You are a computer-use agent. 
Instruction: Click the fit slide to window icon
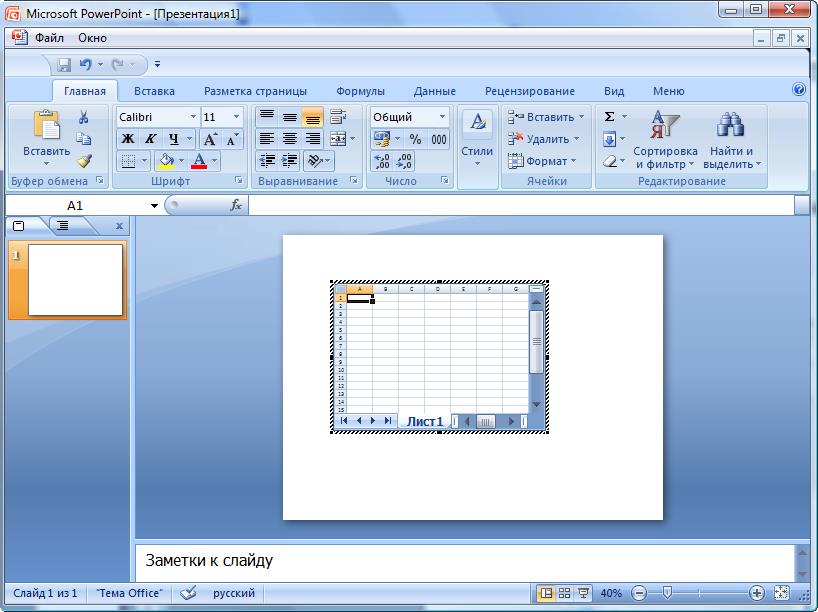coord(781,593)
